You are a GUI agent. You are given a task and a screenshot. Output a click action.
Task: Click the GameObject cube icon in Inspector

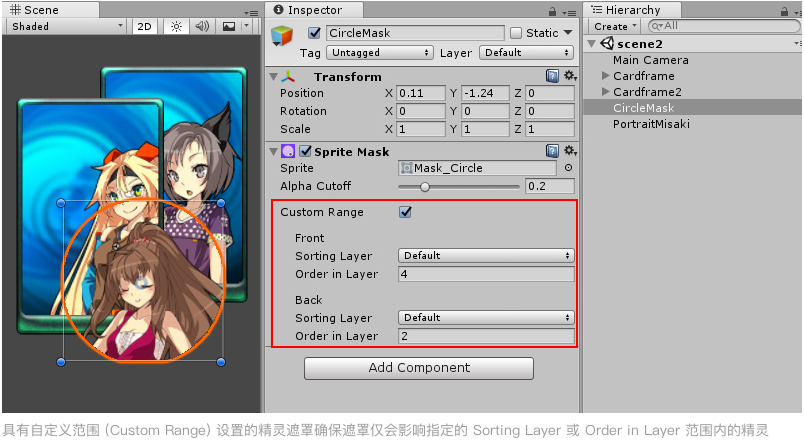click(282, 36)
